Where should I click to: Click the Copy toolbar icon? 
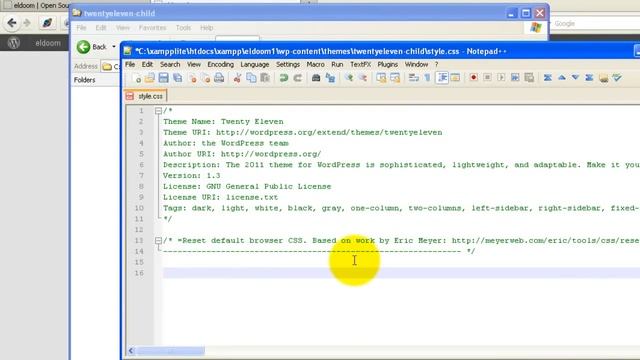point(251,78)
